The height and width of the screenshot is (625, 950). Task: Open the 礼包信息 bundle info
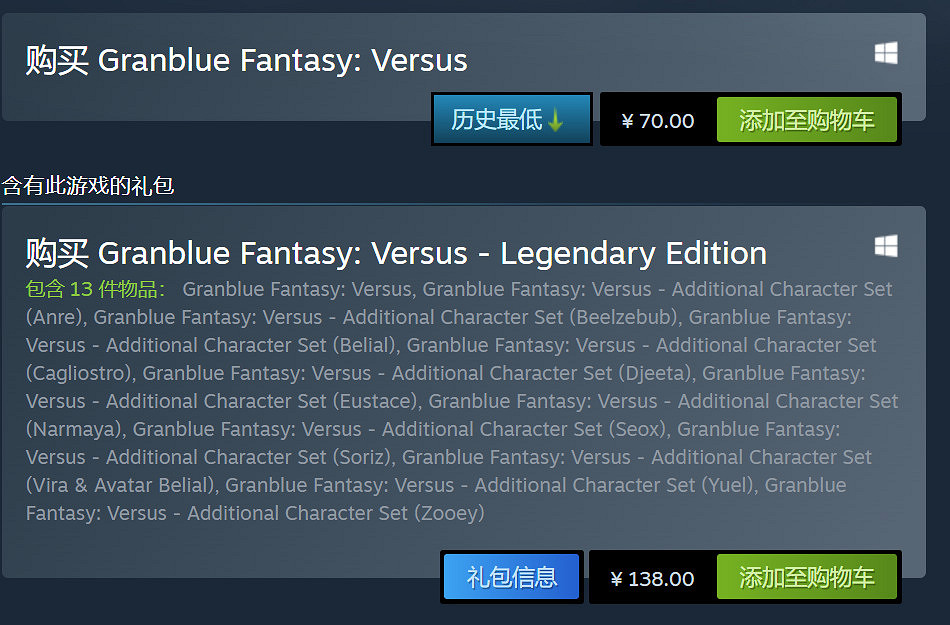coord(511,577)
